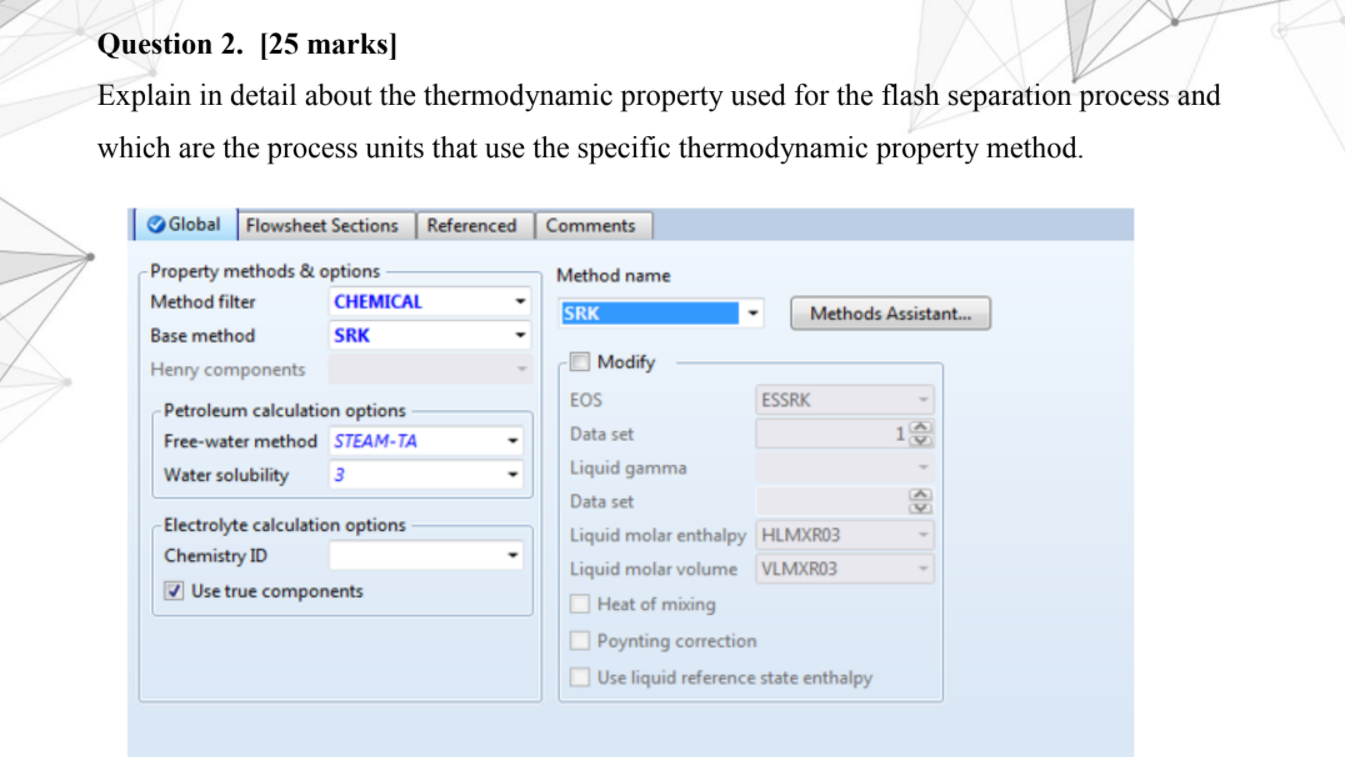Open the EOS dropdown showing ESSRK
1345x757 pixels.
[845, 400]
